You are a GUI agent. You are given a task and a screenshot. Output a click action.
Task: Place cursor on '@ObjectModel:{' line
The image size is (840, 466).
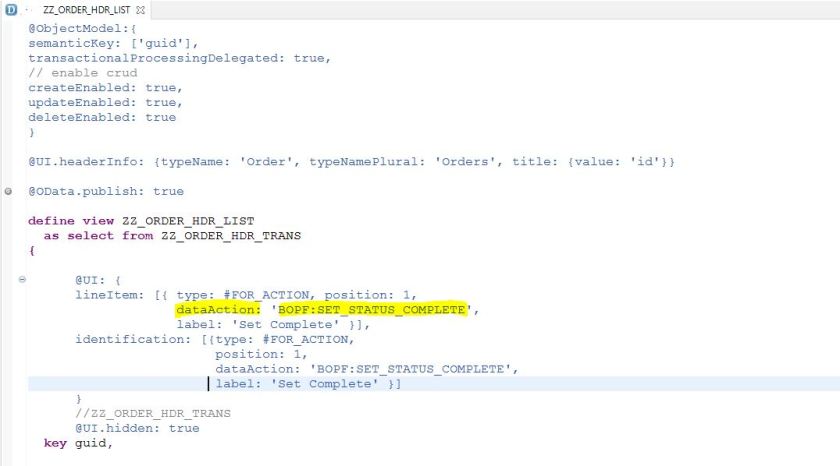point(82,28)
